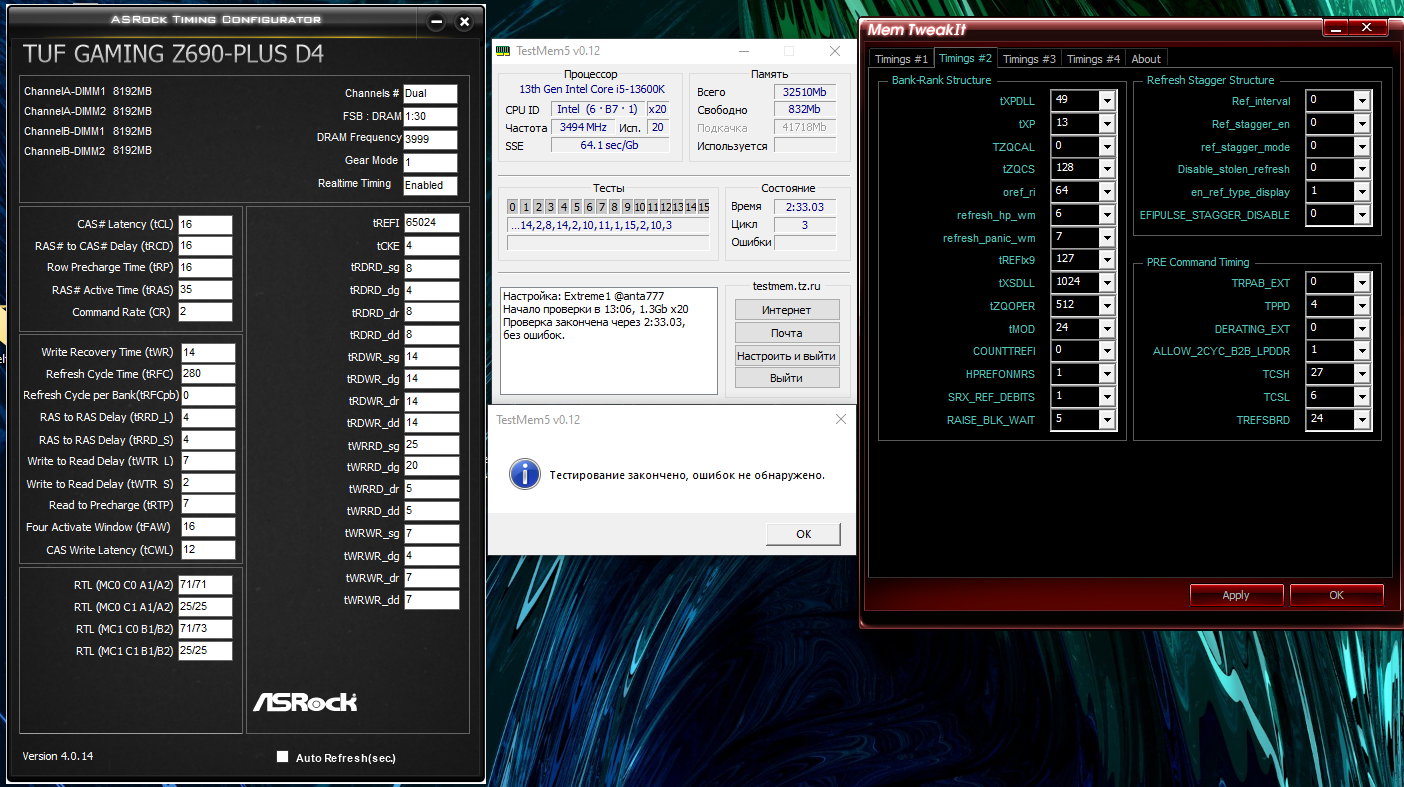Expand the tZQCS dropdown
Viewport: 1404px width, 787px height.
pyautogui.click(x=1107, y=168)
